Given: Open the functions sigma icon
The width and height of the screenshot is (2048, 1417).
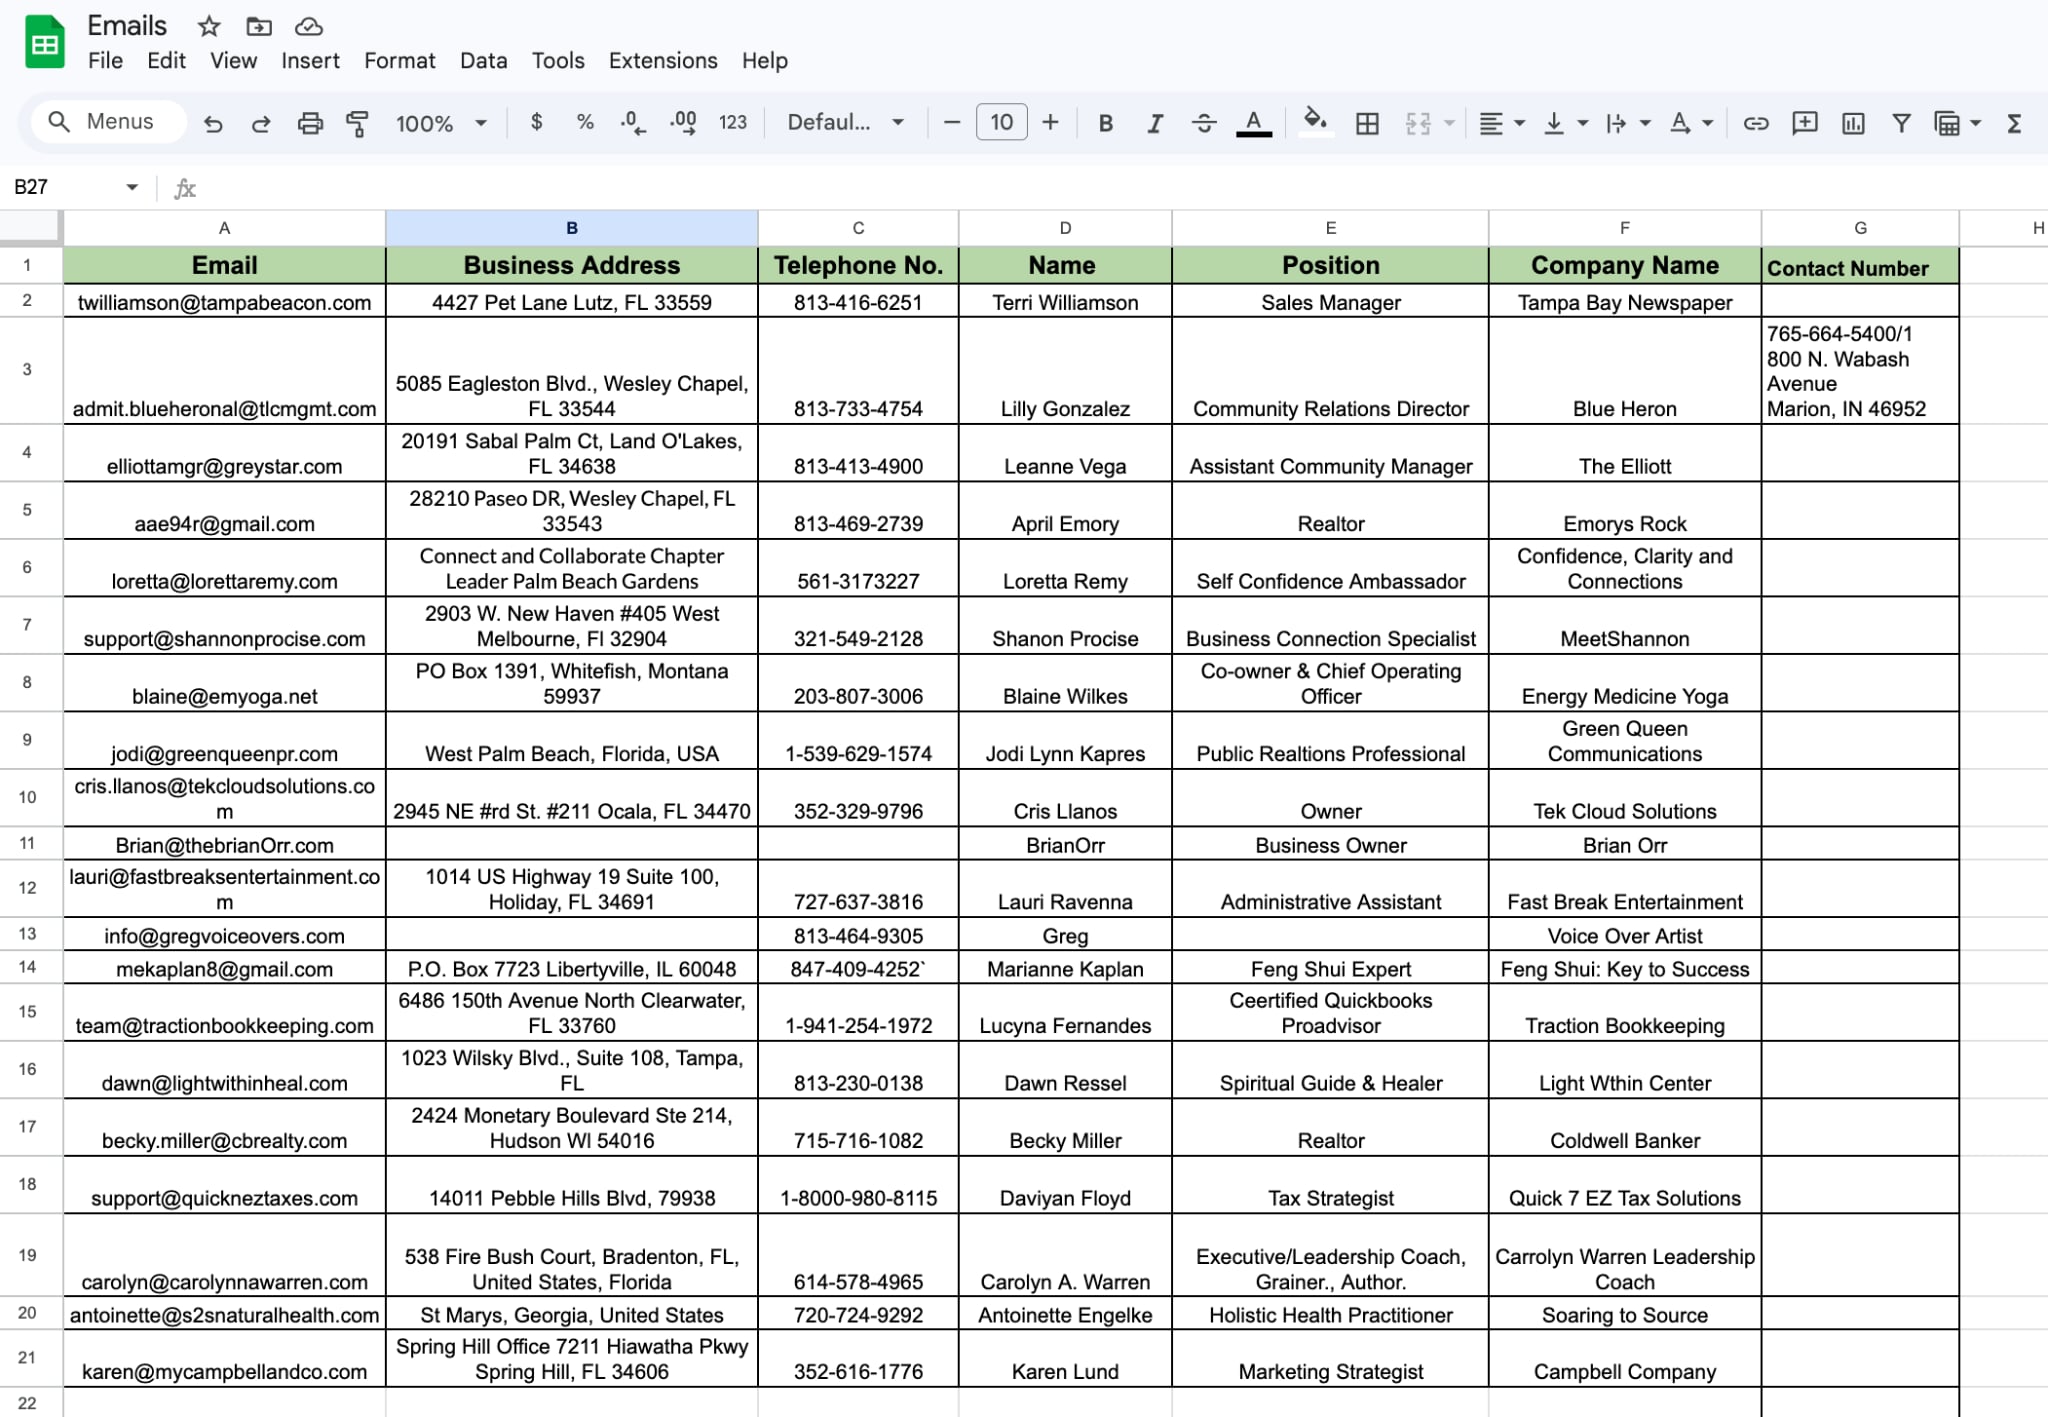Looking at the screenshot, I should click(2014, 123).
